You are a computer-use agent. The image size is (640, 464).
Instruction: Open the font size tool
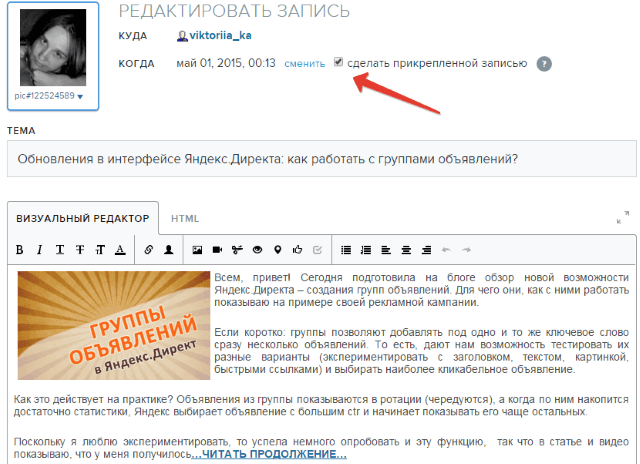[100, 250]
